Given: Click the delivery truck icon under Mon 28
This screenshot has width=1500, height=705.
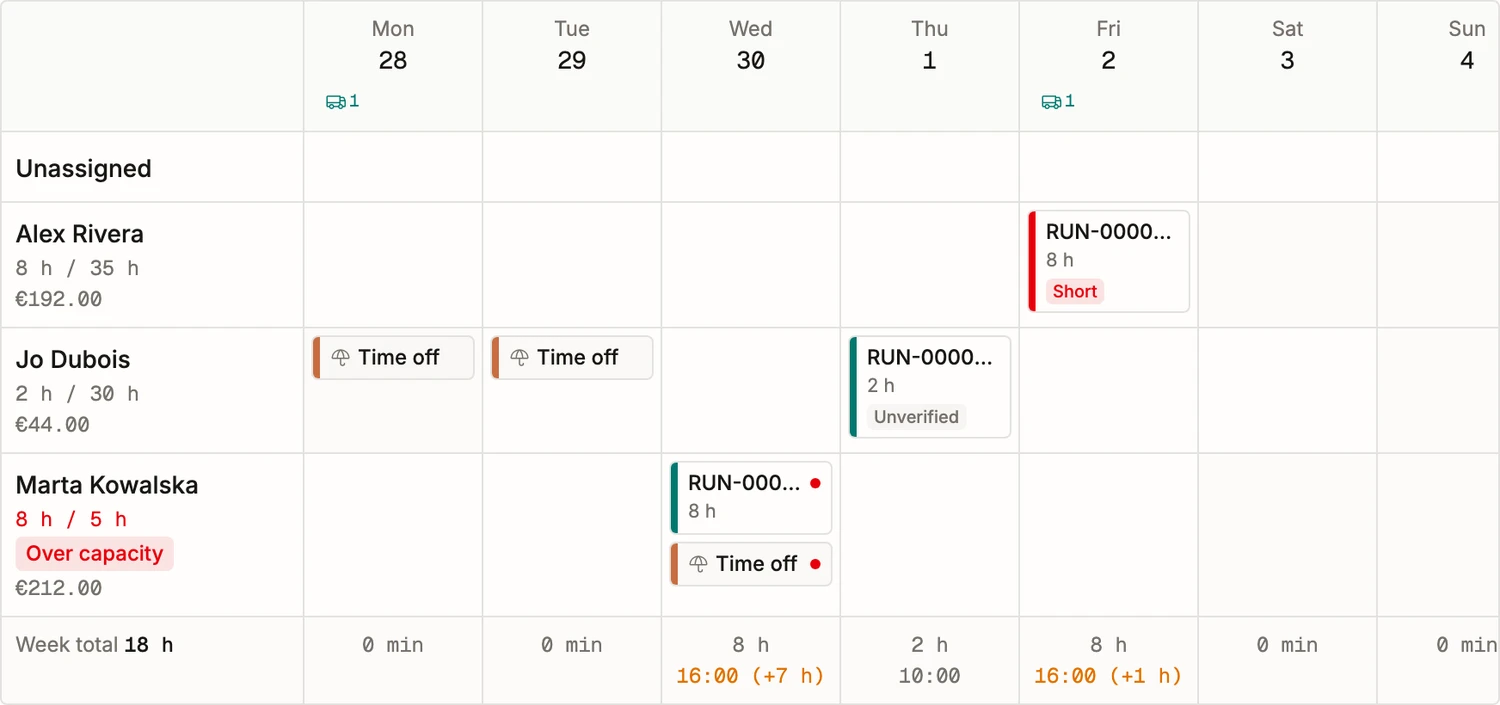Looking at the screenshot, I should coord(336,101).
